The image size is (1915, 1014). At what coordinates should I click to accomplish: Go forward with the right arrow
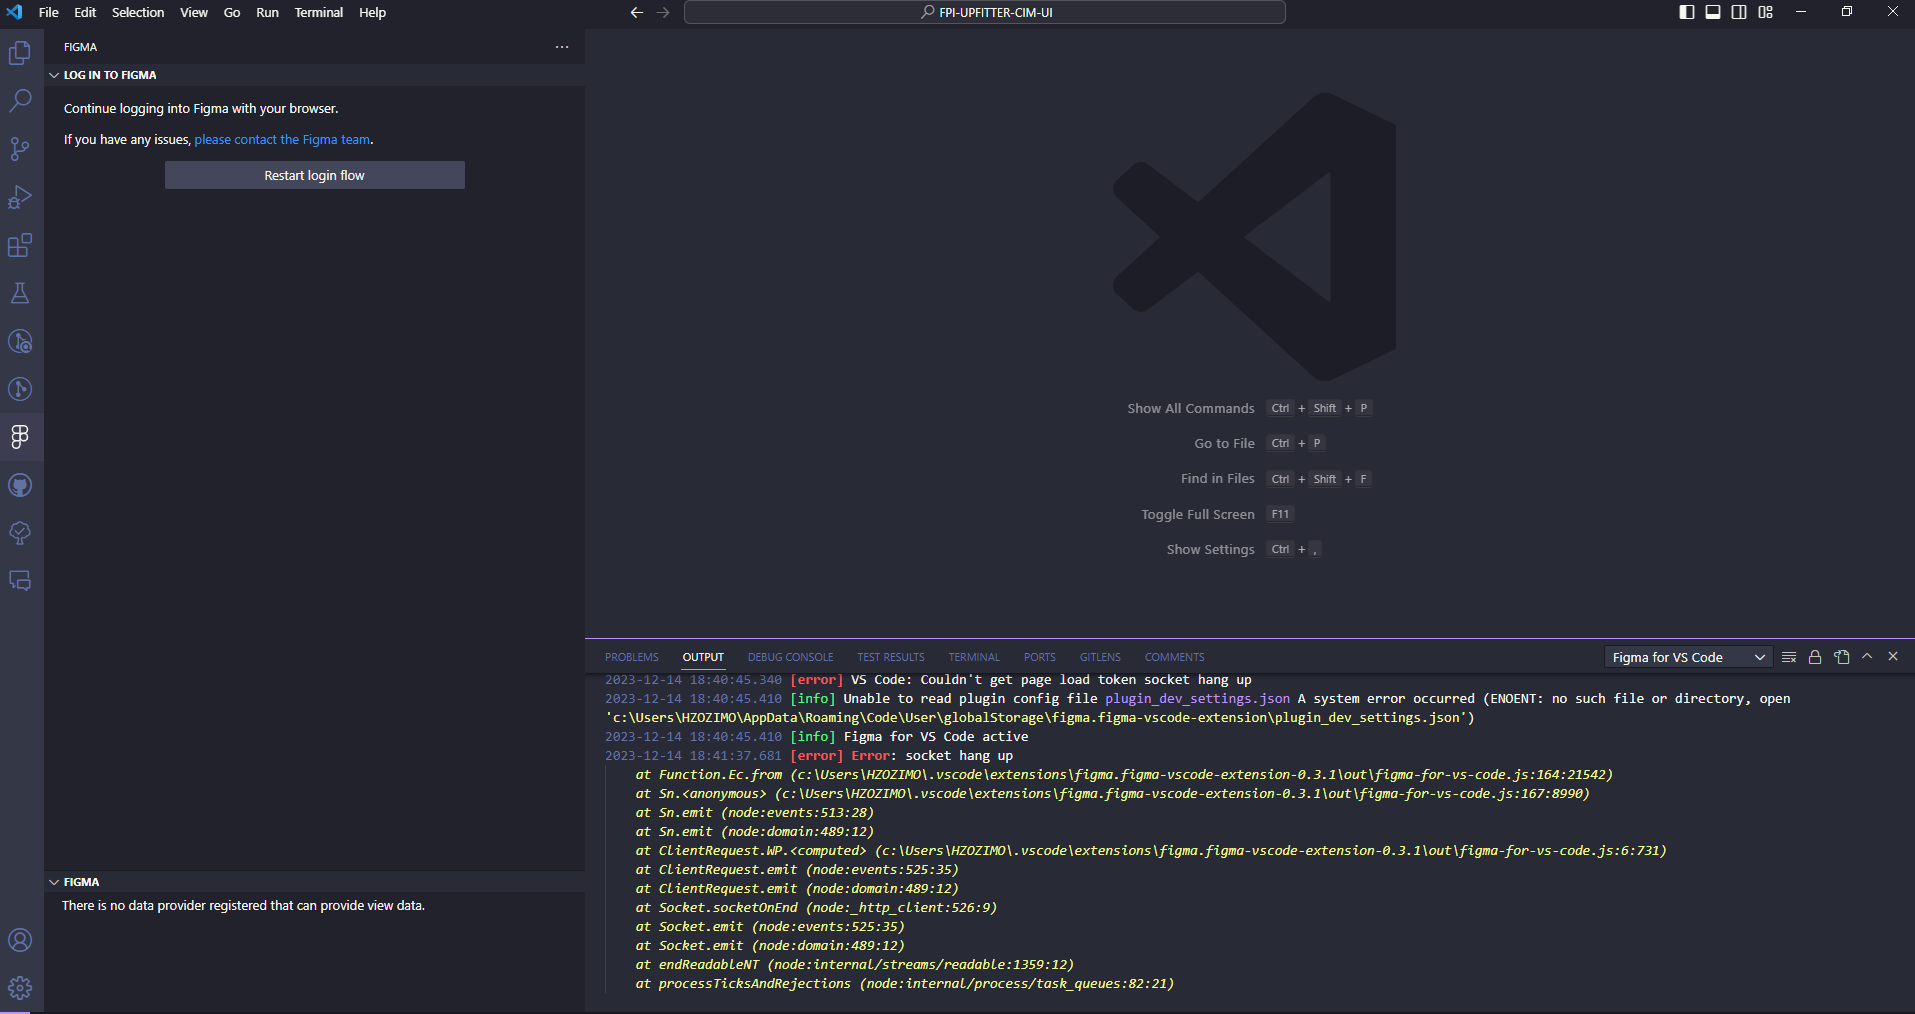[x=663, y=12]
